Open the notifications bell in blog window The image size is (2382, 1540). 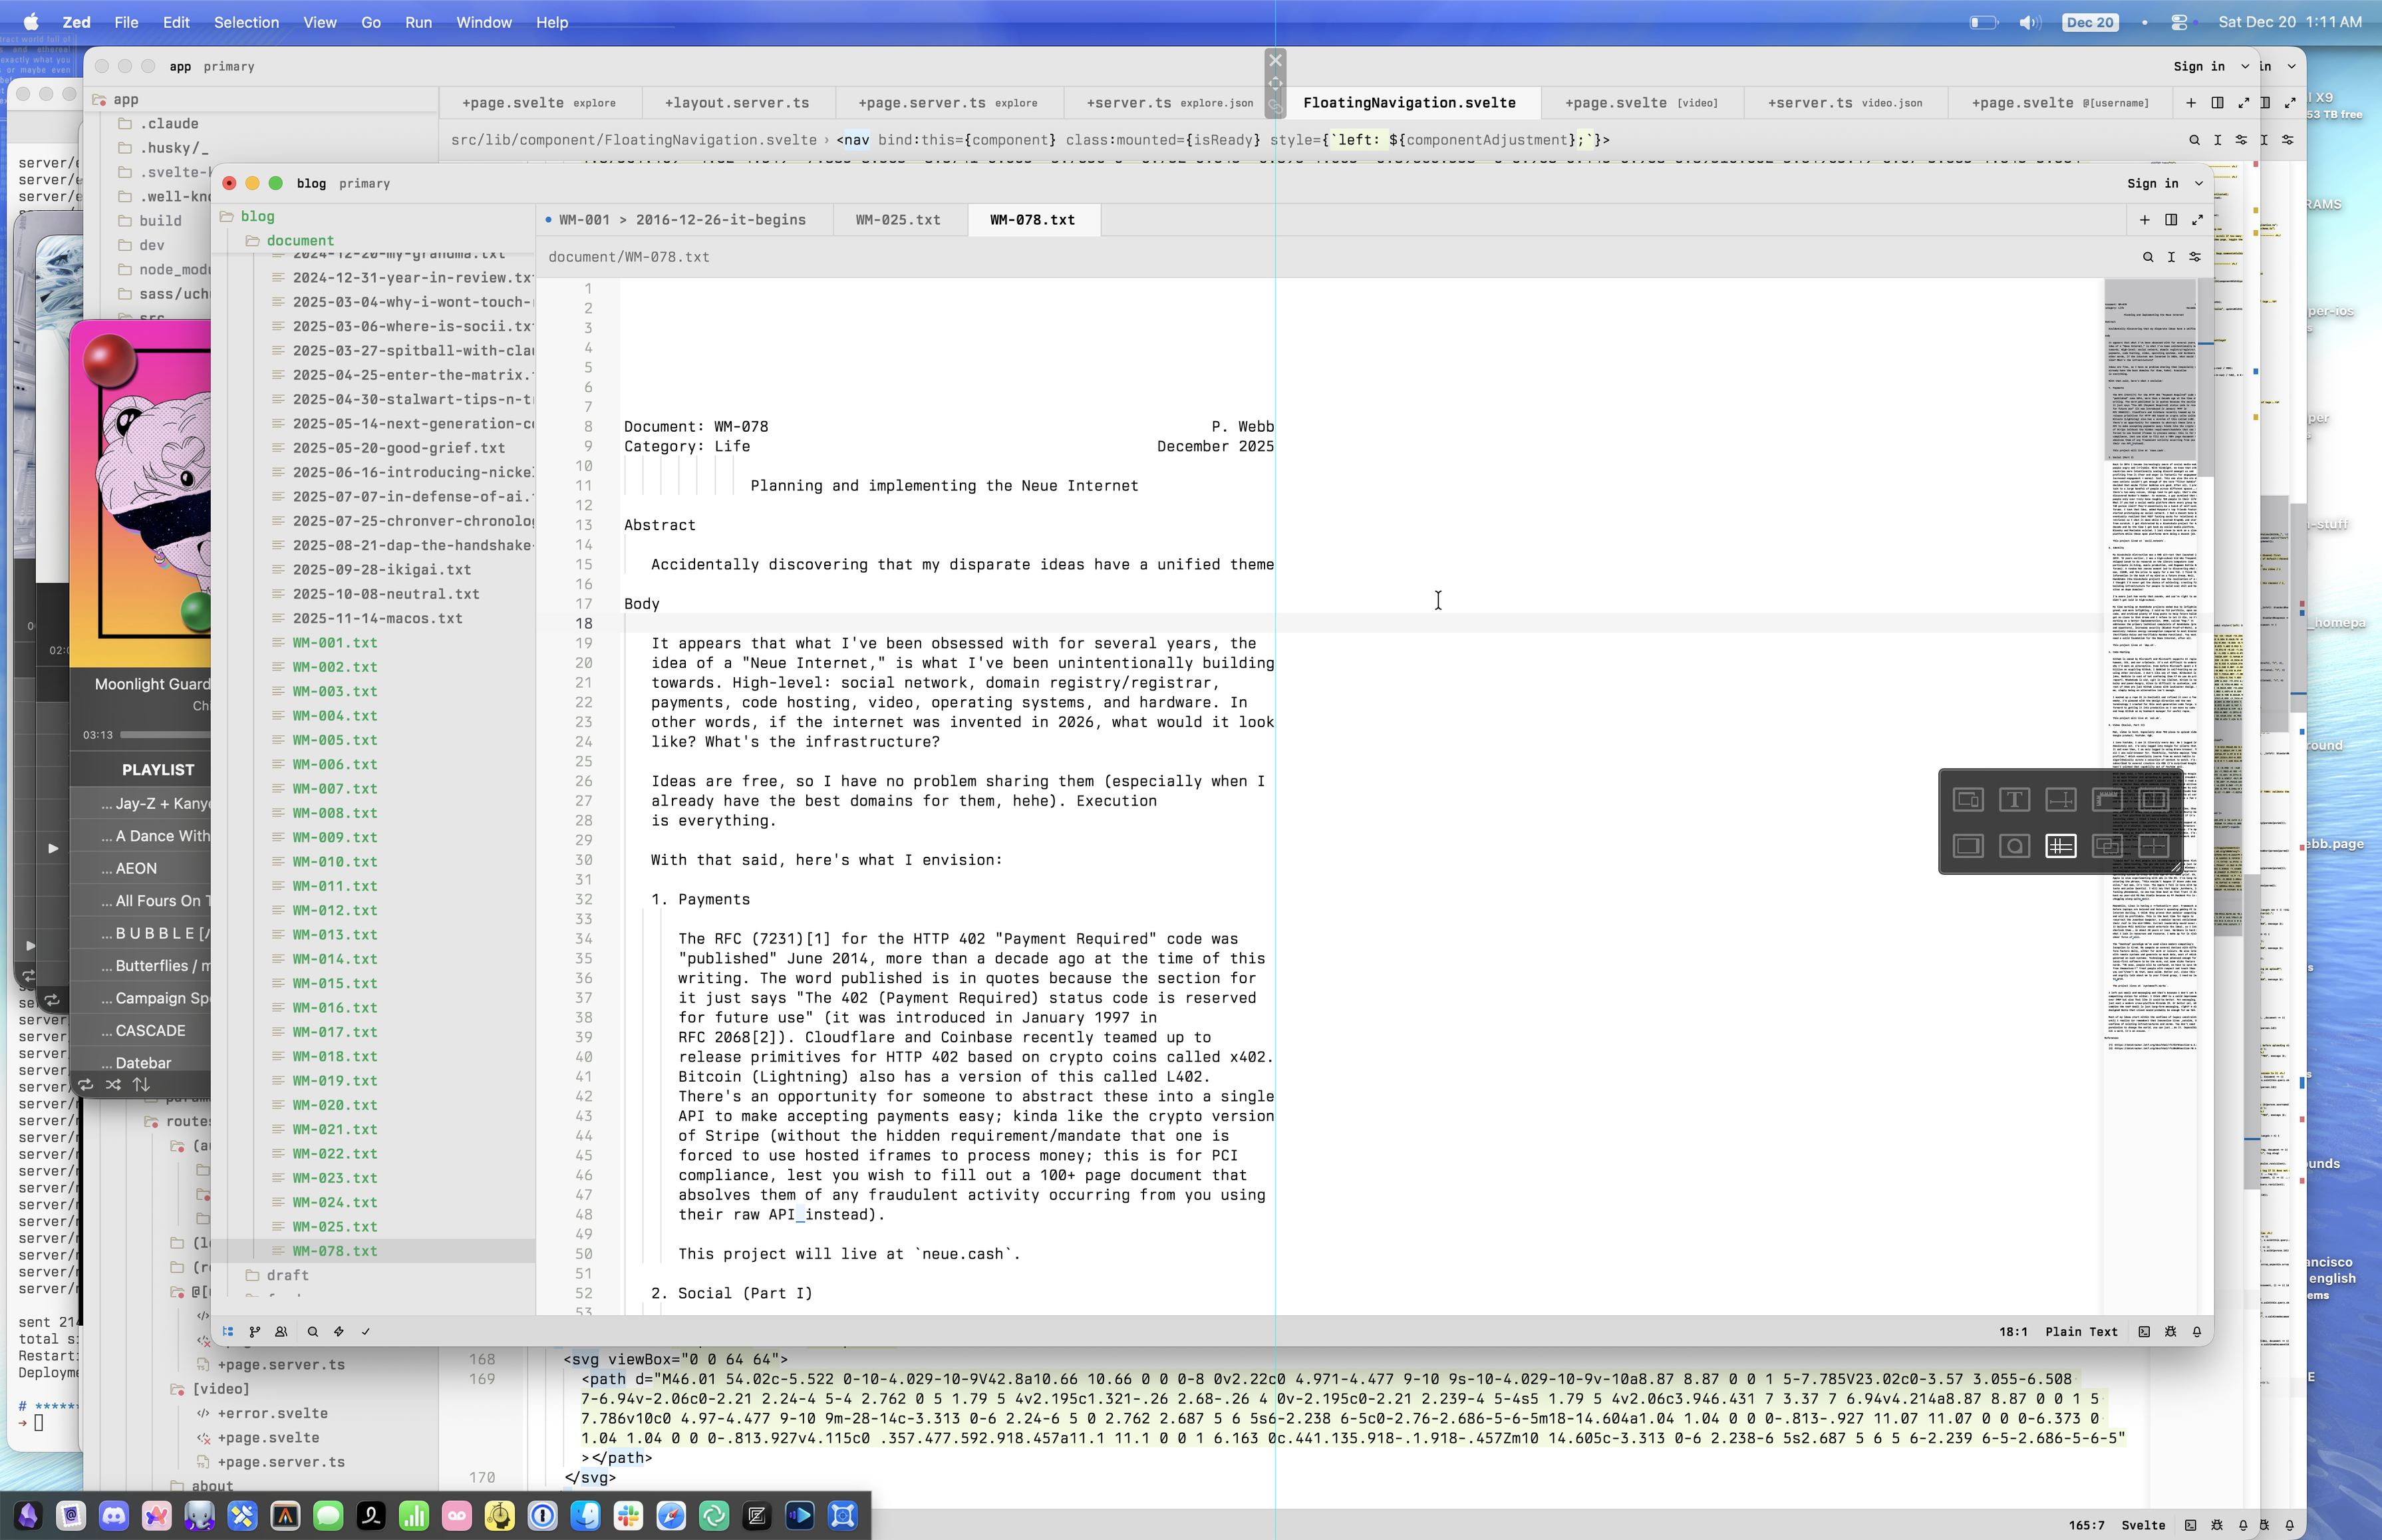2197,1331
